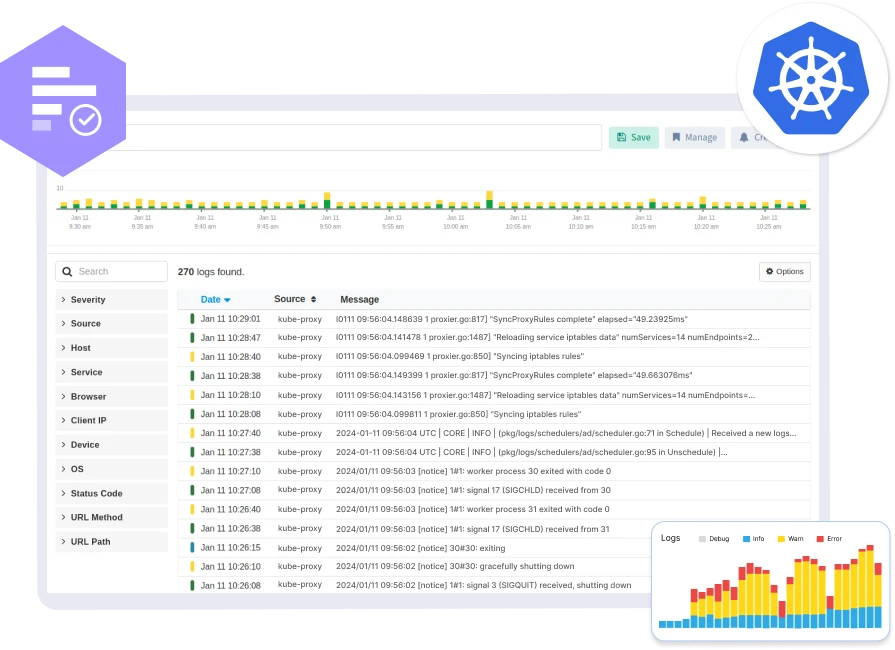Screen dimensions: 895x650
Task: Click the tall histogram bar after 10:00 am
Action: (x=489, y=200)
